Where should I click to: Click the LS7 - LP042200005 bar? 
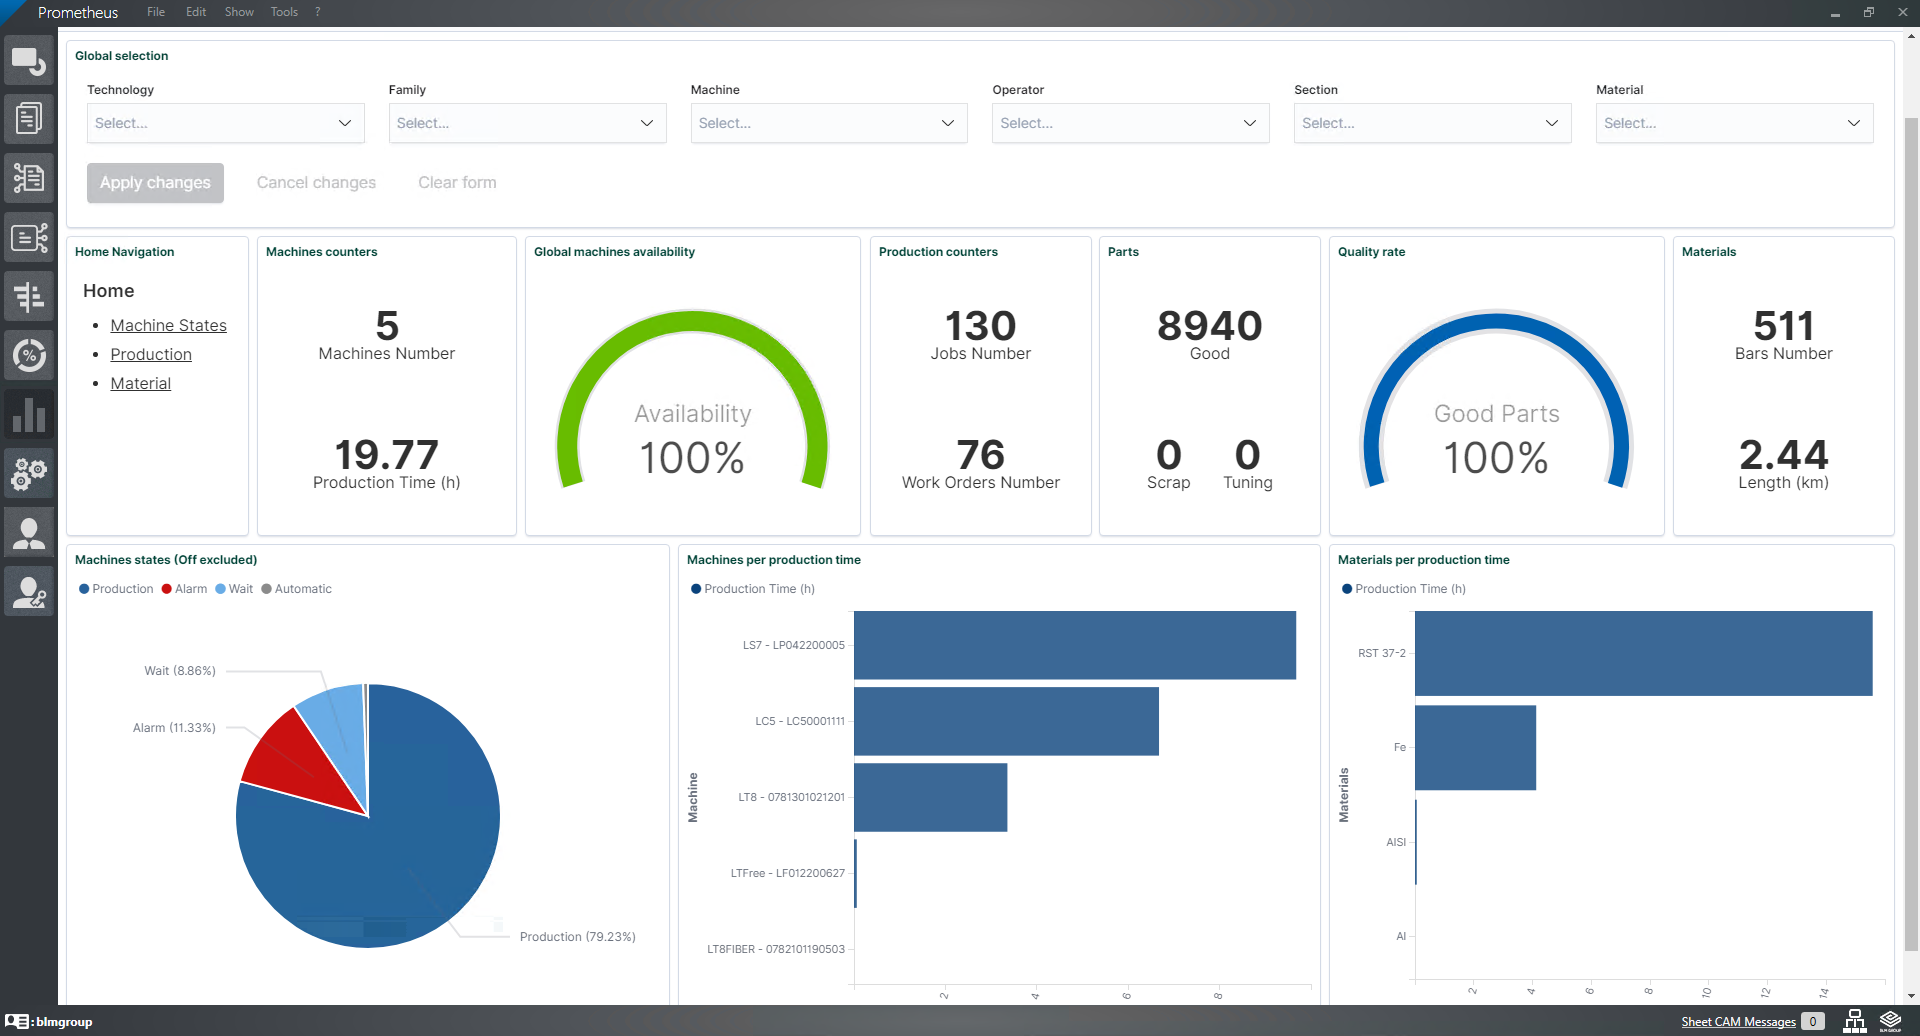tap(1074, 645)
